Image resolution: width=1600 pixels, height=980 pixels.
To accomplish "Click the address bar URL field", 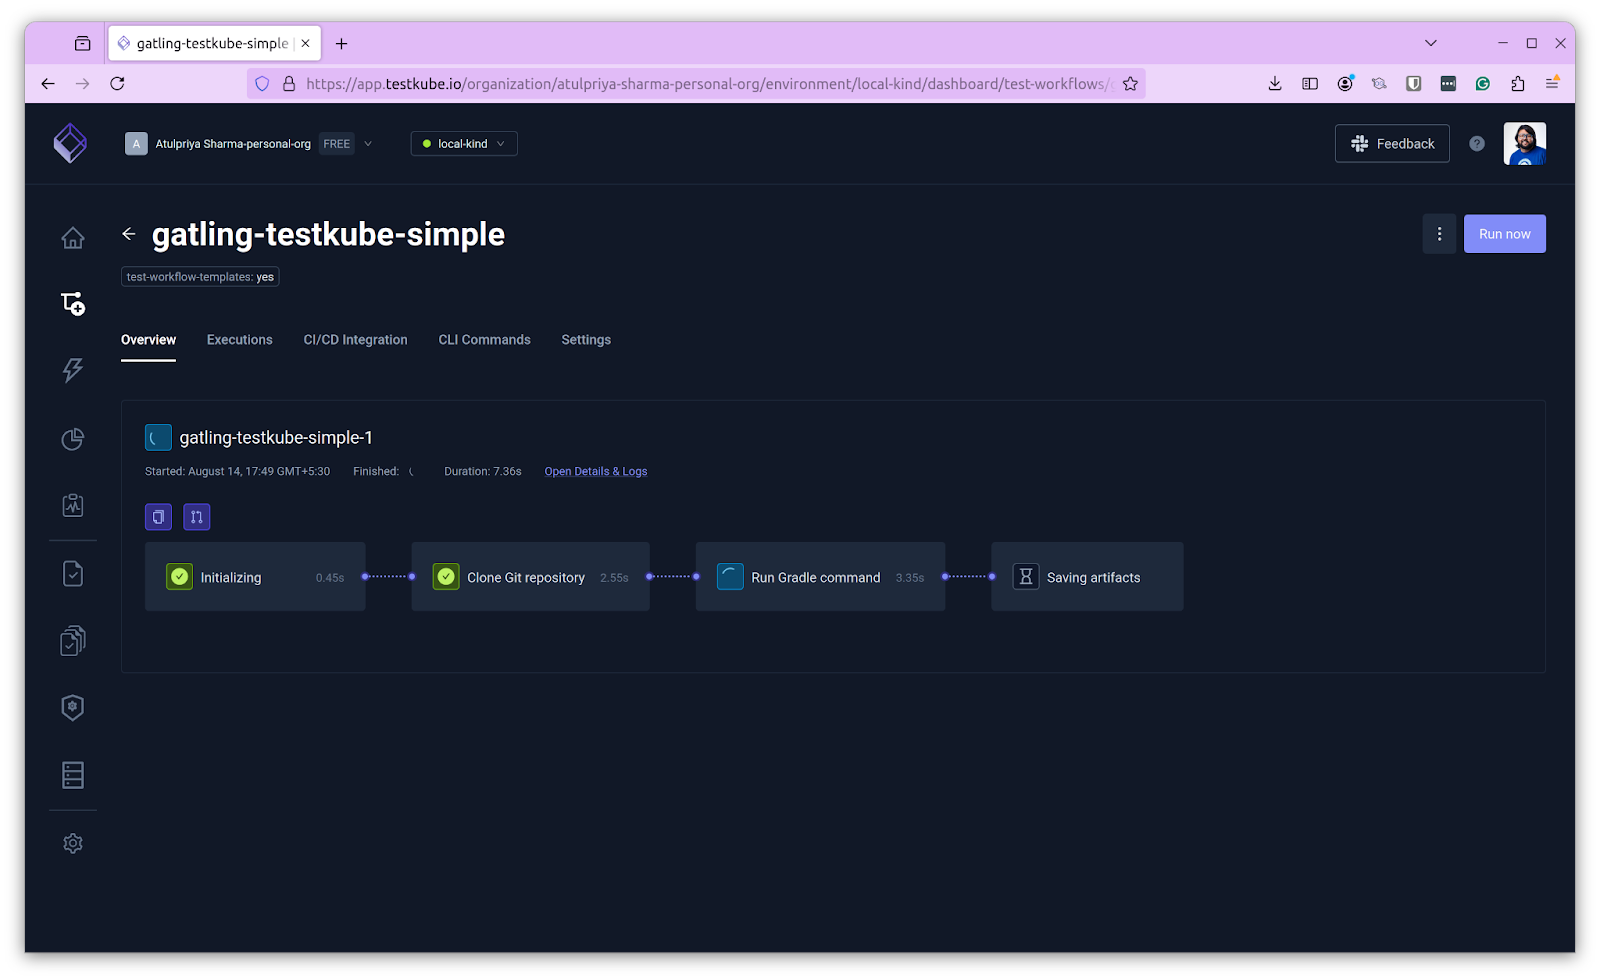I will tap(696, 84).
